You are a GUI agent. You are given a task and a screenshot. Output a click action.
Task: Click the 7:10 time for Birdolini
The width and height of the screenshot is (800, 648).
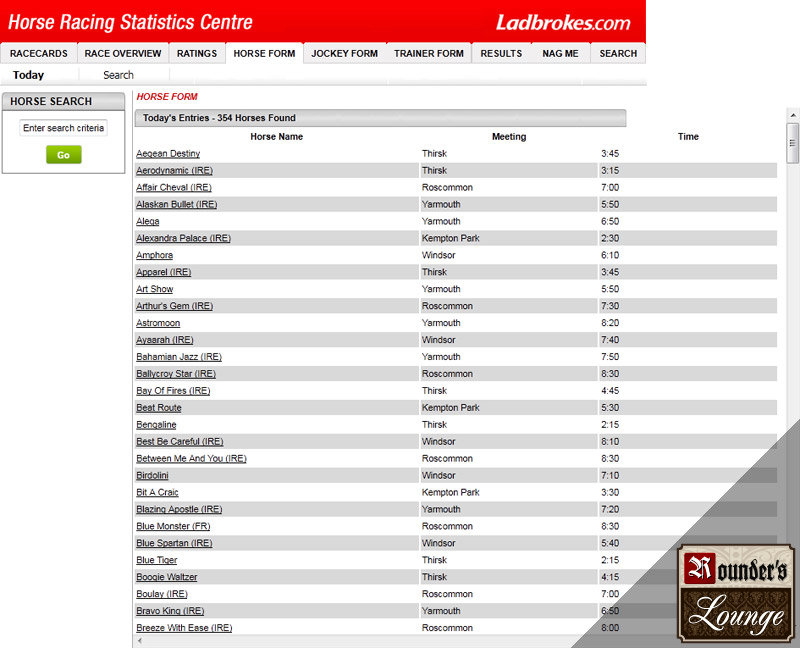tap(610, 476)
